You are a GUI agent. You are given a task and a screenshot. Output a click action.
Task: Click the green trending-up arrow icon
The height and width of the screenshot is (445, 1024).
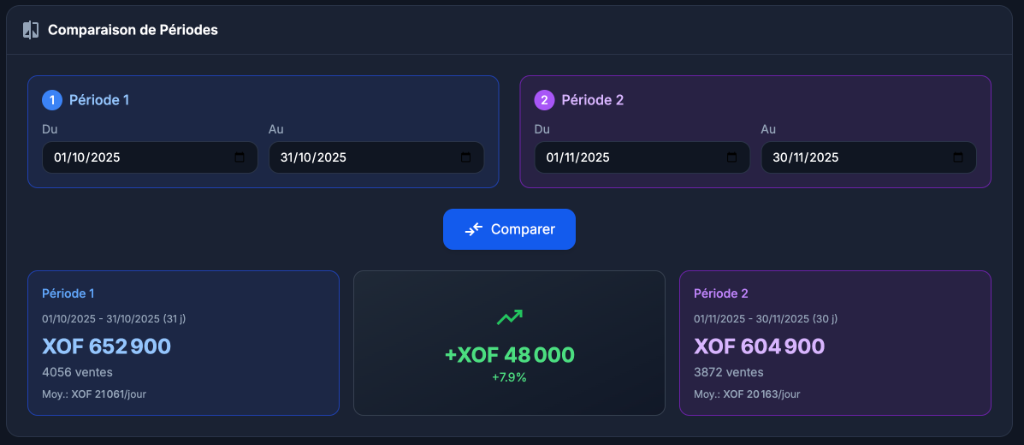510,317
